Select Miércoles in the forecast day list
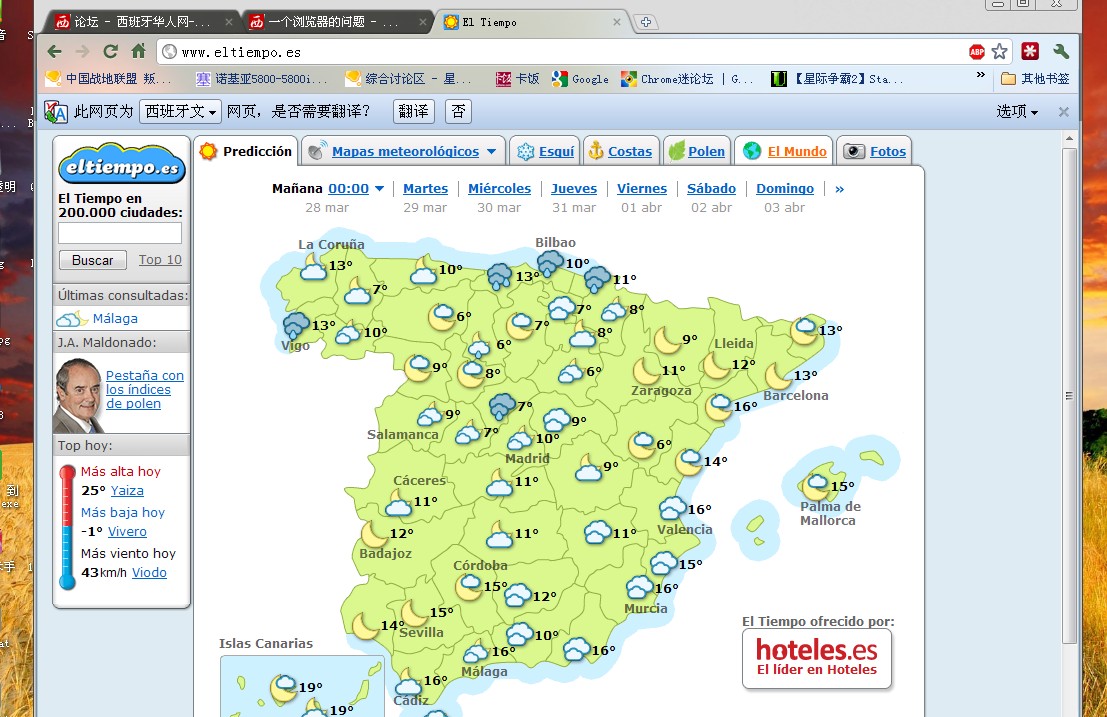This screenshot has height=717, width=1107. 499,189
